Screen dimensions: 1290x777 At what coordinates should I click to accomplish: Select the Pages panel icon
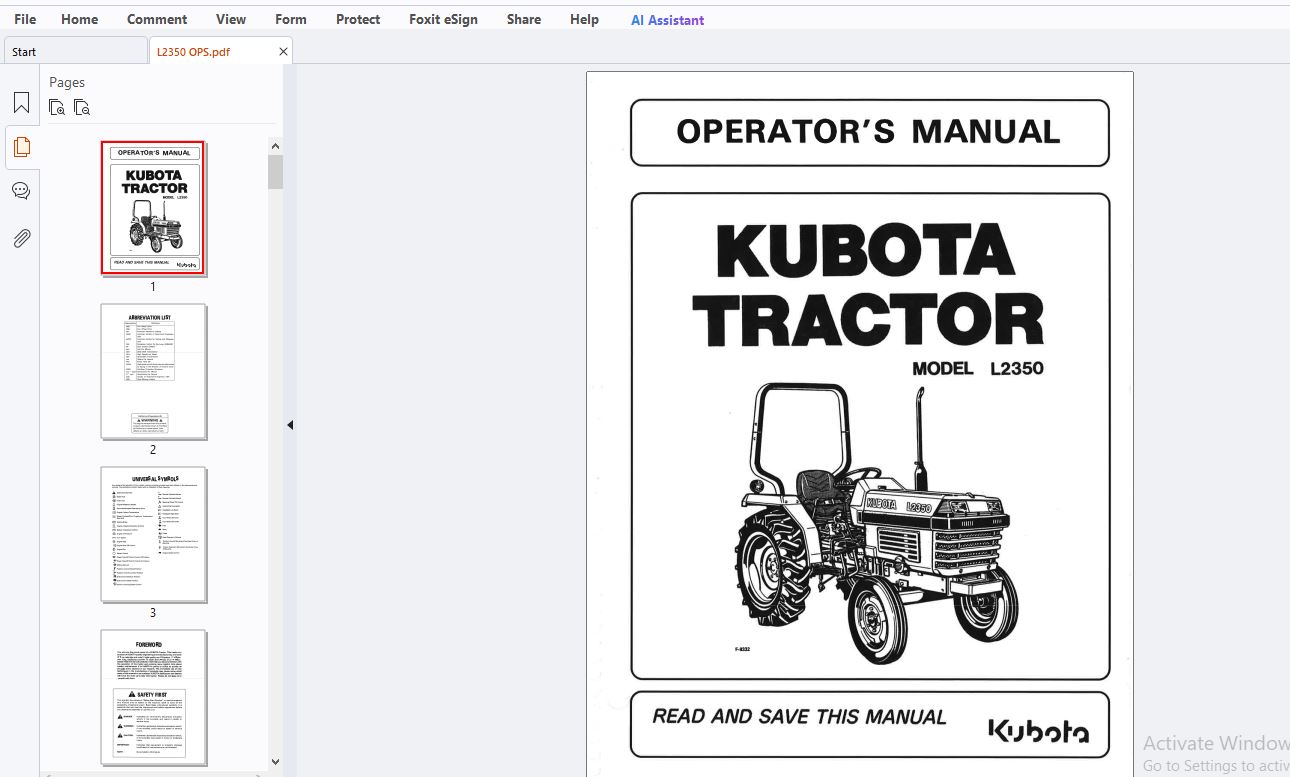pyautogui.click(x=21, y=147)
